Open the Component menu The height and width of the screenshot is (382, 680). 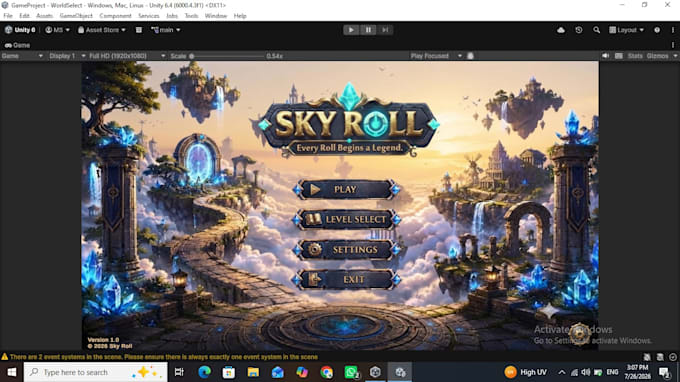click(115, 16)
